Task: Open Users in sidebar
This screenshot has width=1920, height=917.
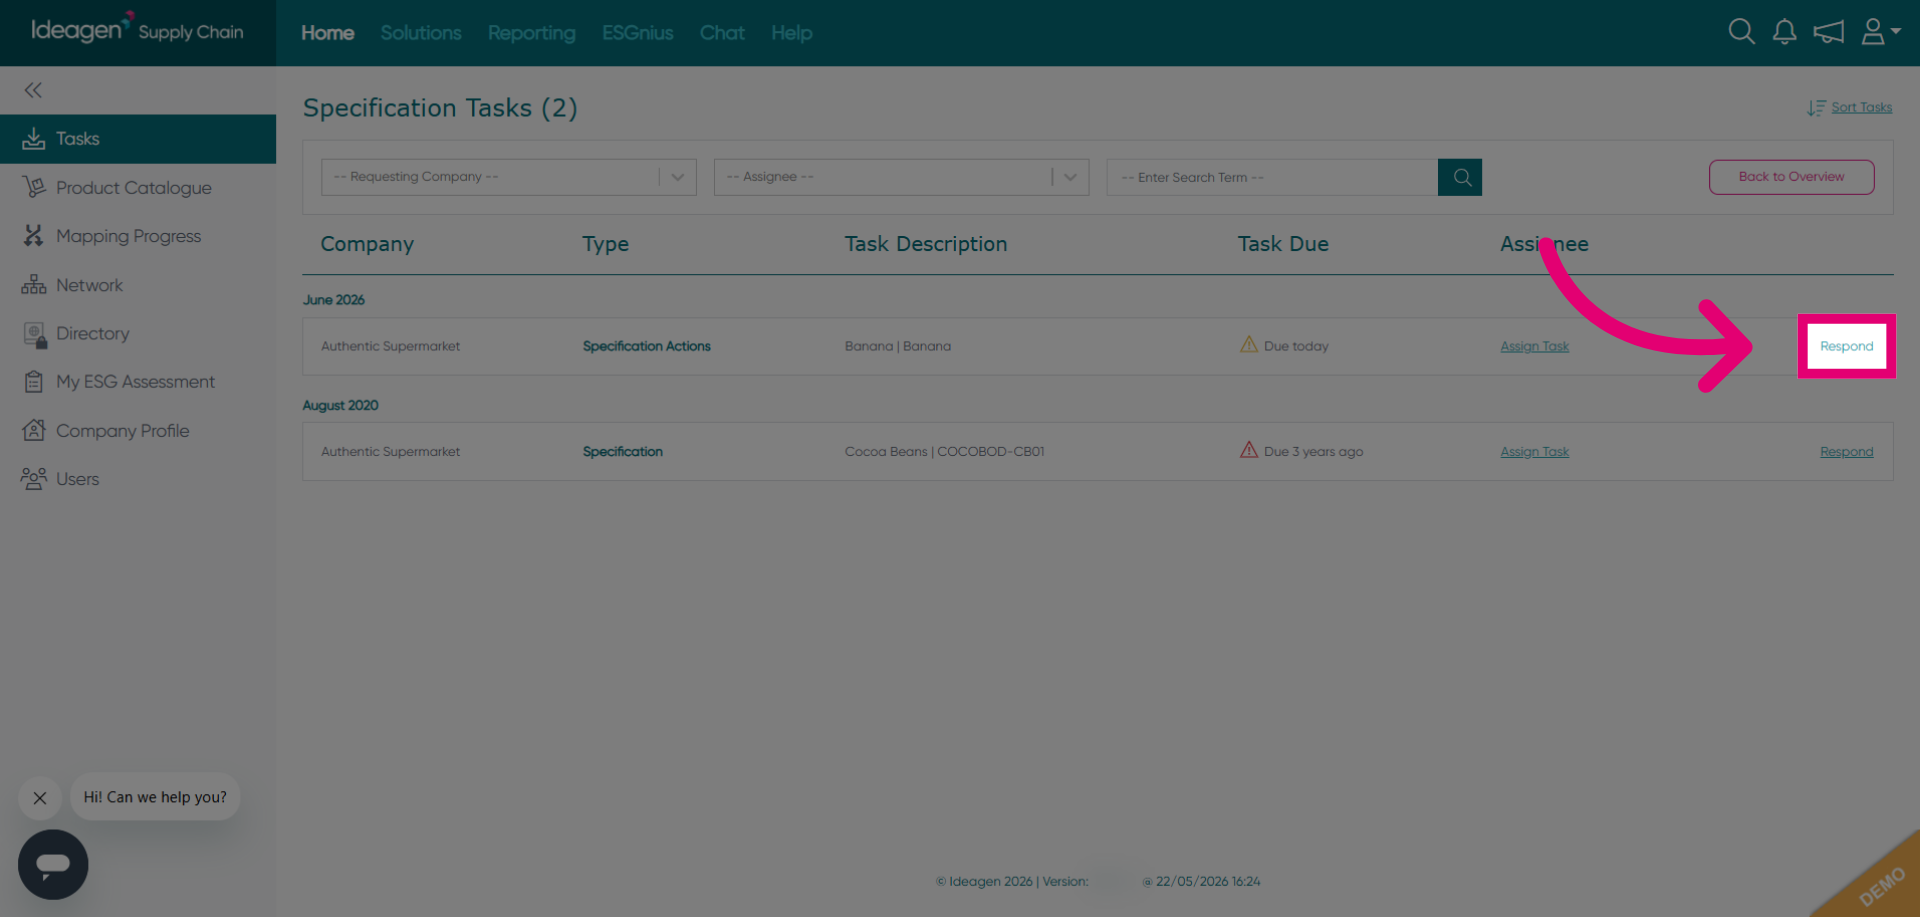Action: click(x=138, y=479)
